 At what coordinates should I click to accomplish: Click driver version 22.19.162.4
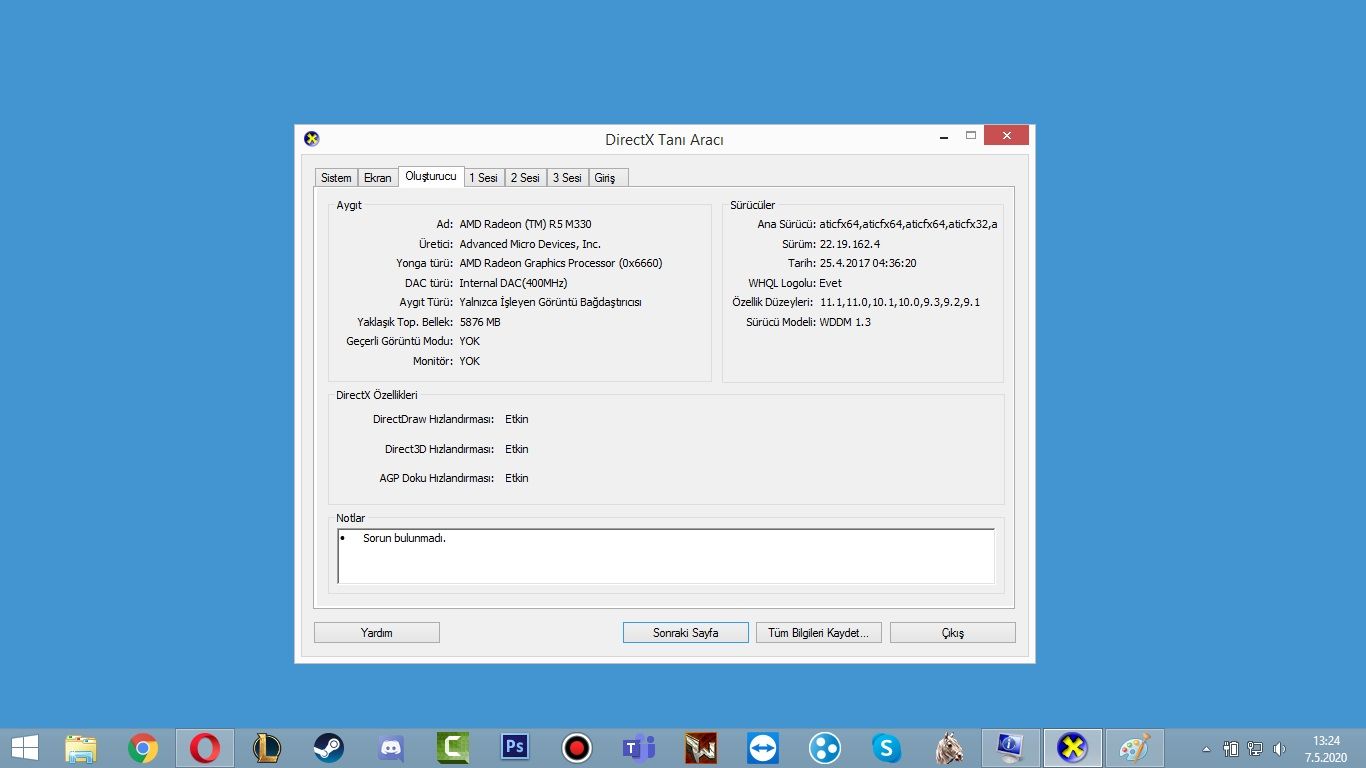pos(850,244)
